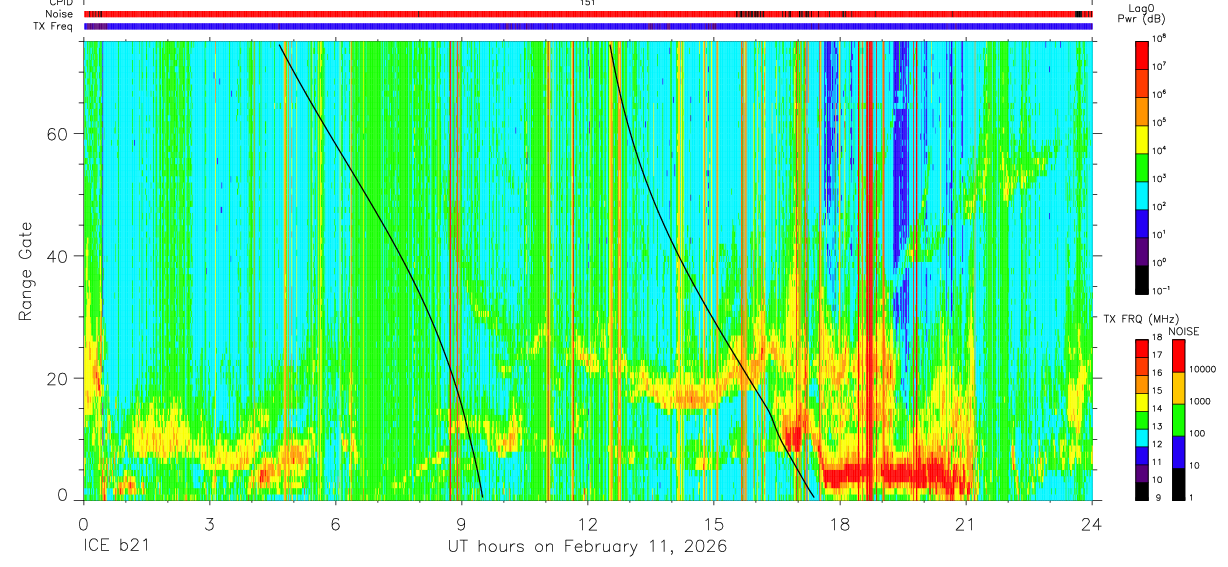Click the x-axis tick label 12
1228x567 pixels.
point(587,523)
